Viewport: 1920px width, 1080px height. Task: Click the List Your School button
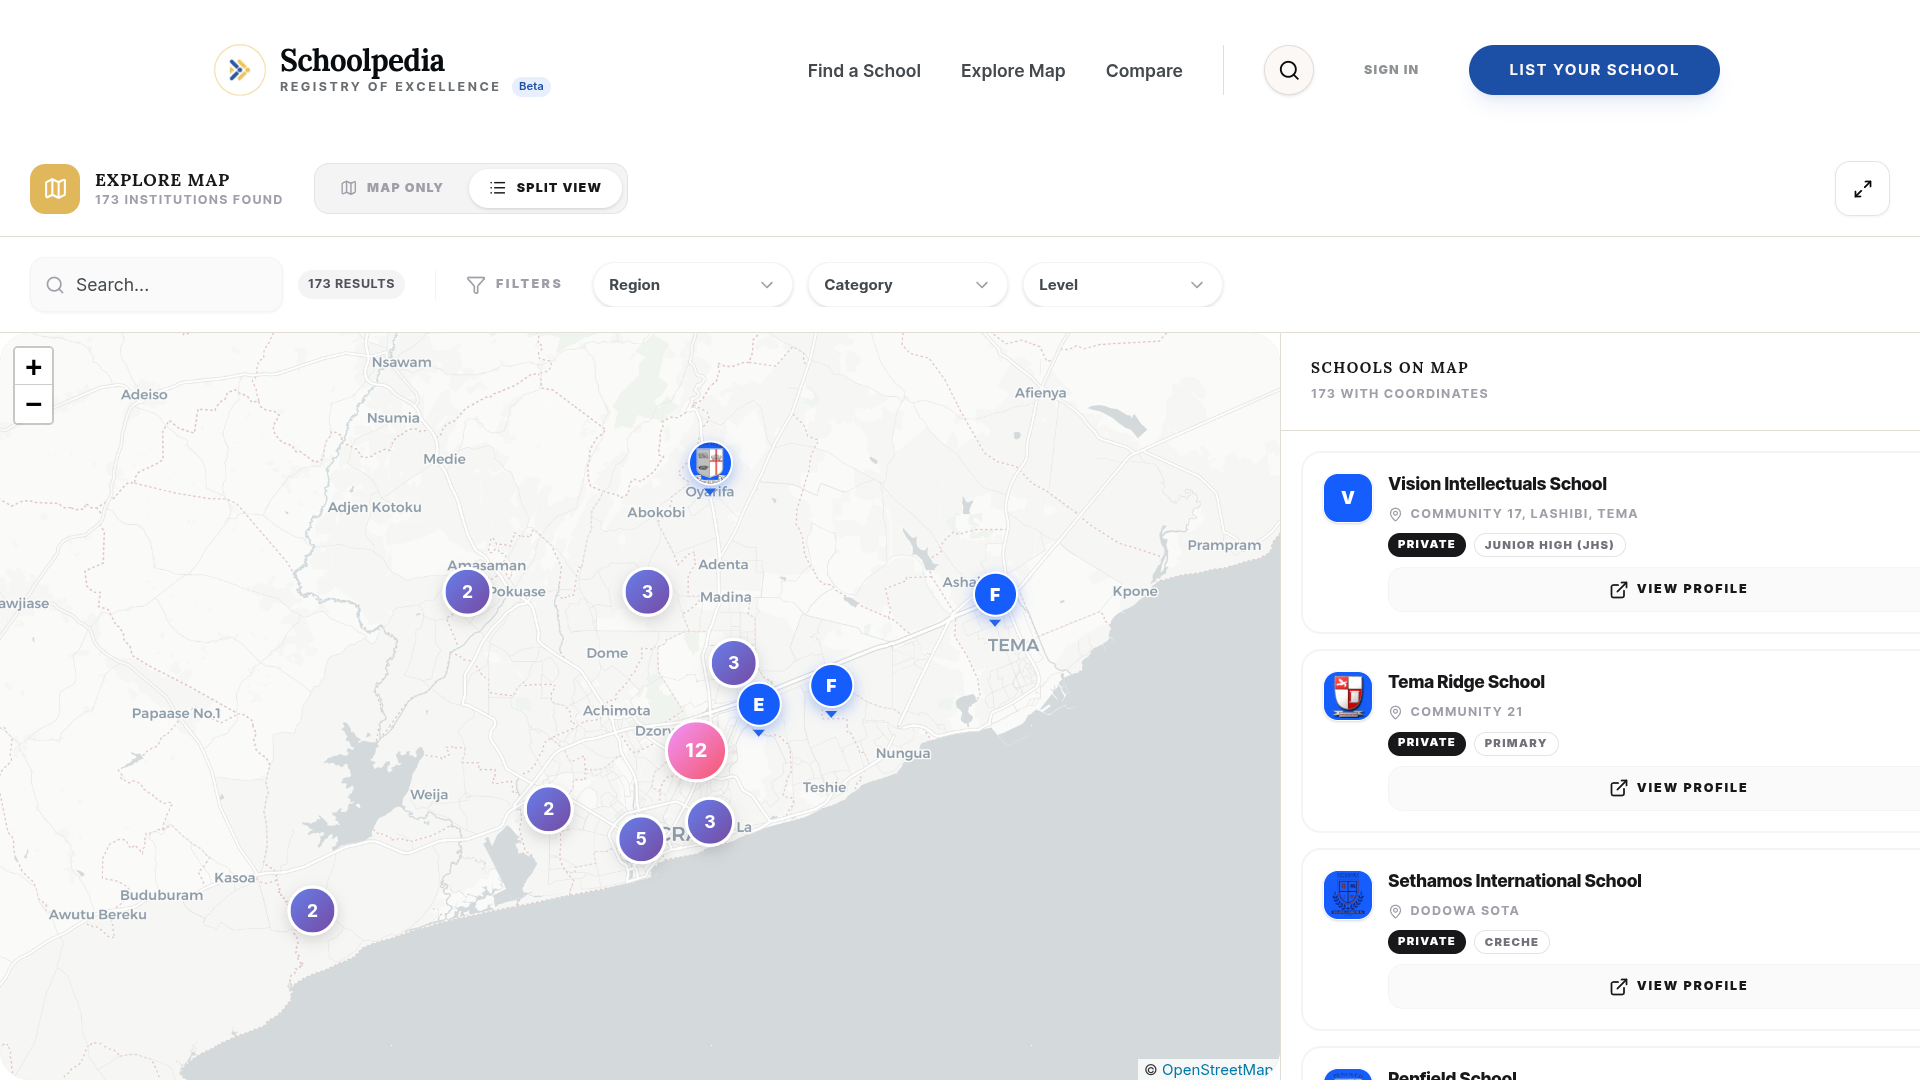click(x=1594, y=70)
